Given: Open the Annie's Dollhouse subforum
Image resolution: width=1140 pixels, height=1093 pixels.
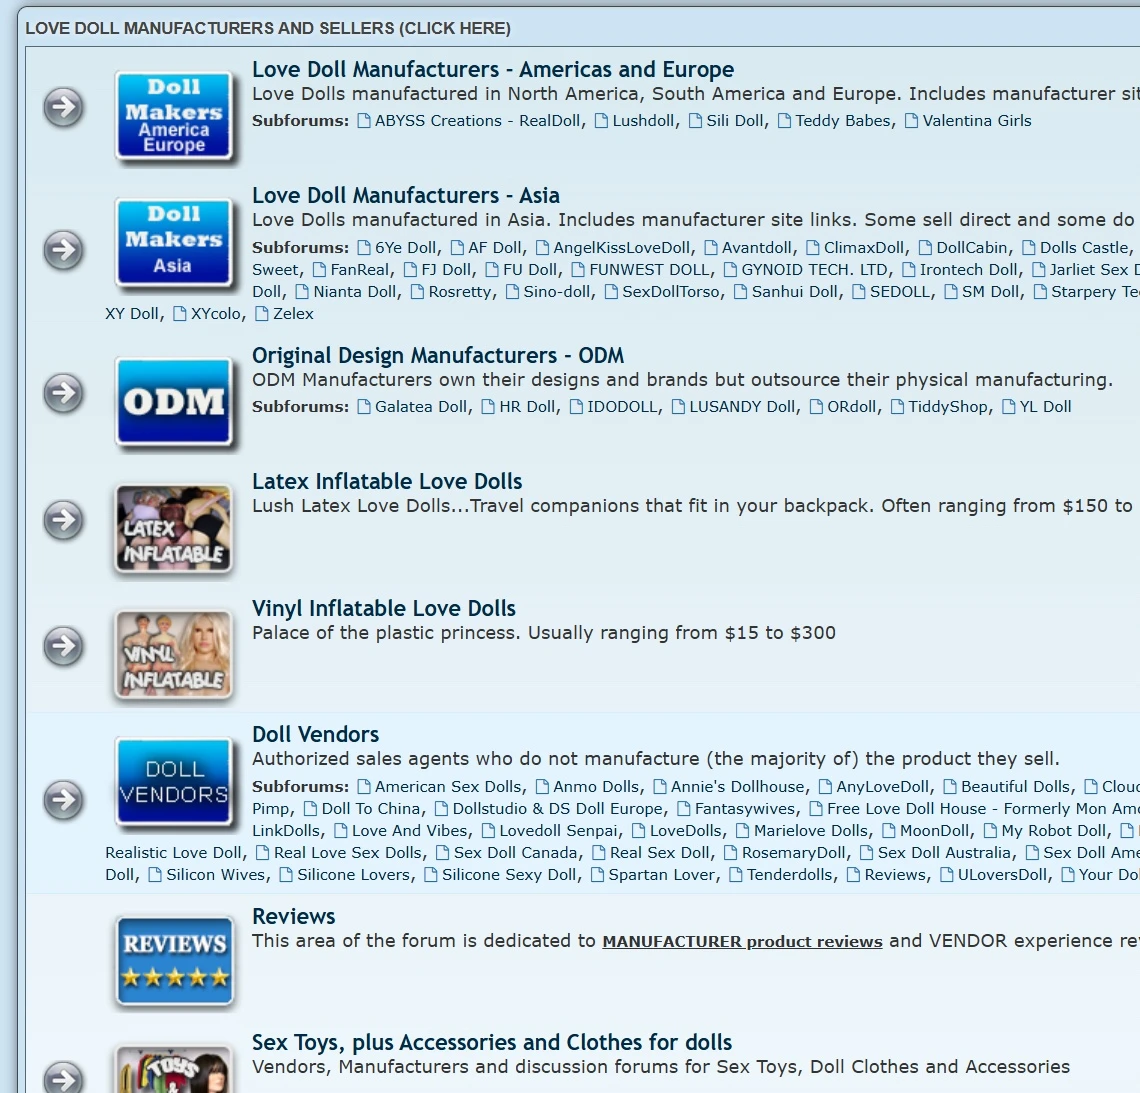Looking at the screenshot, I should (737, 787).
